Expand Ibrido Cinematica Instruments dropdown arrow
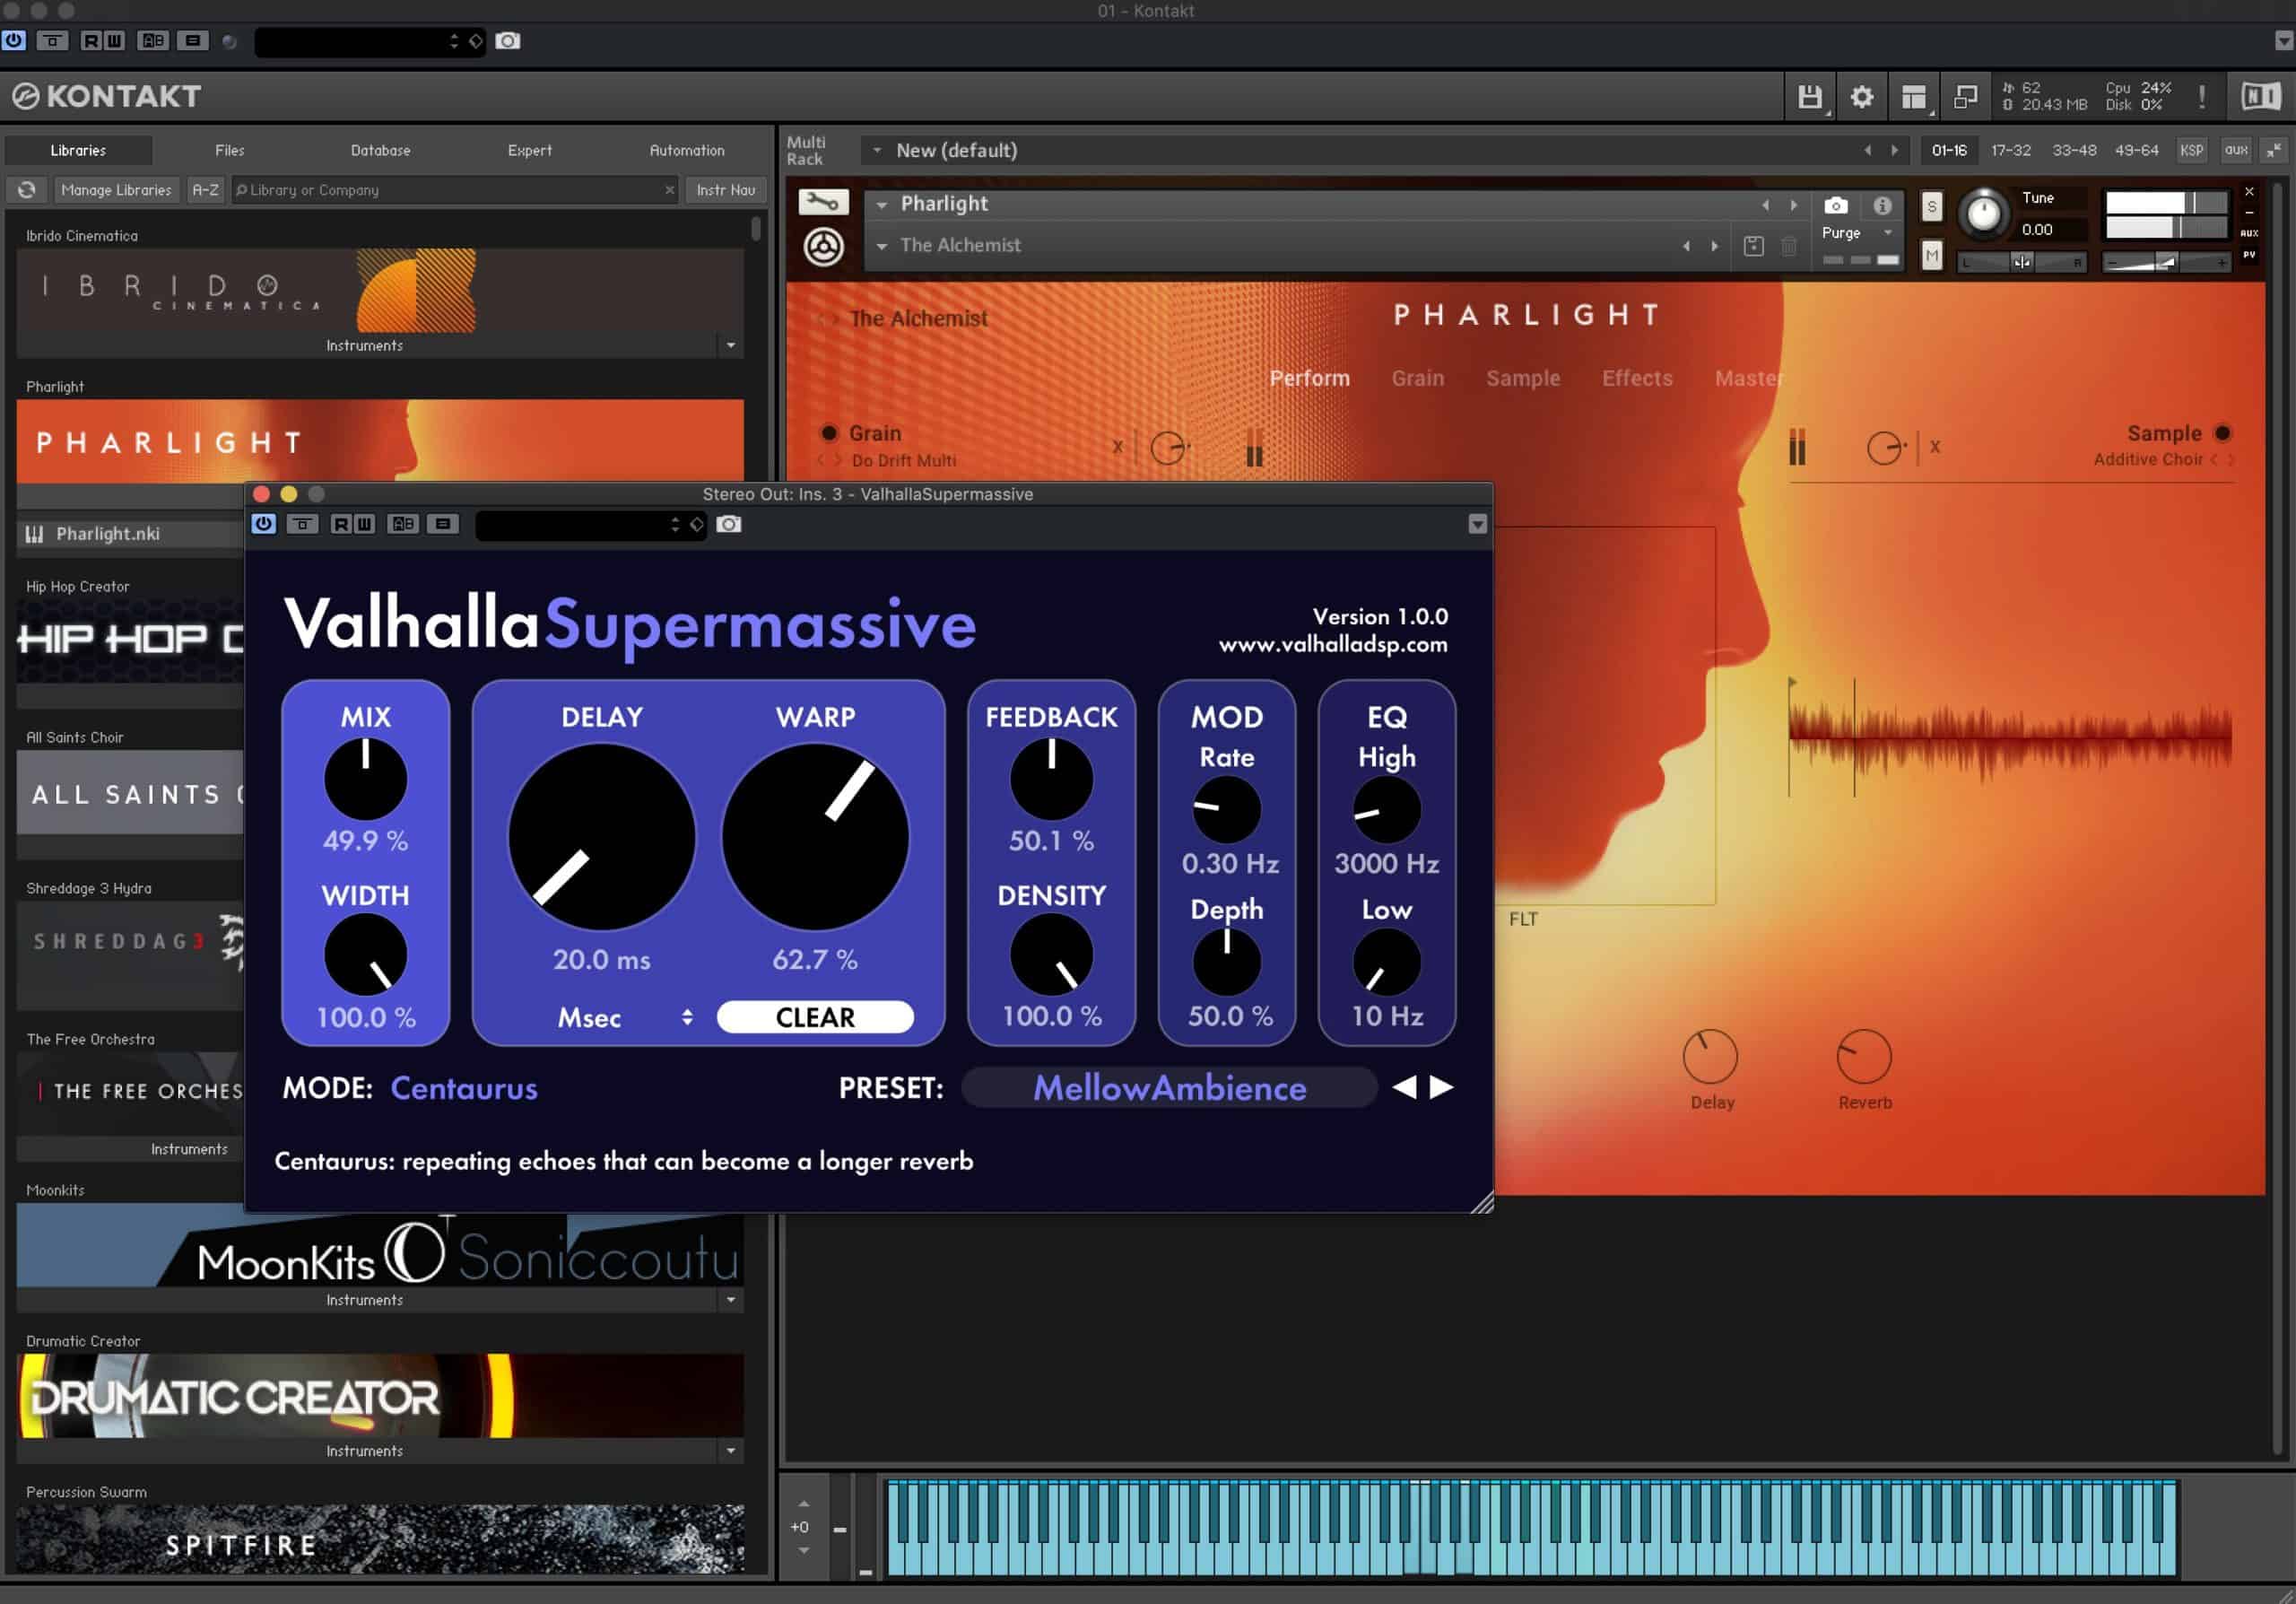 pos(731,346)
